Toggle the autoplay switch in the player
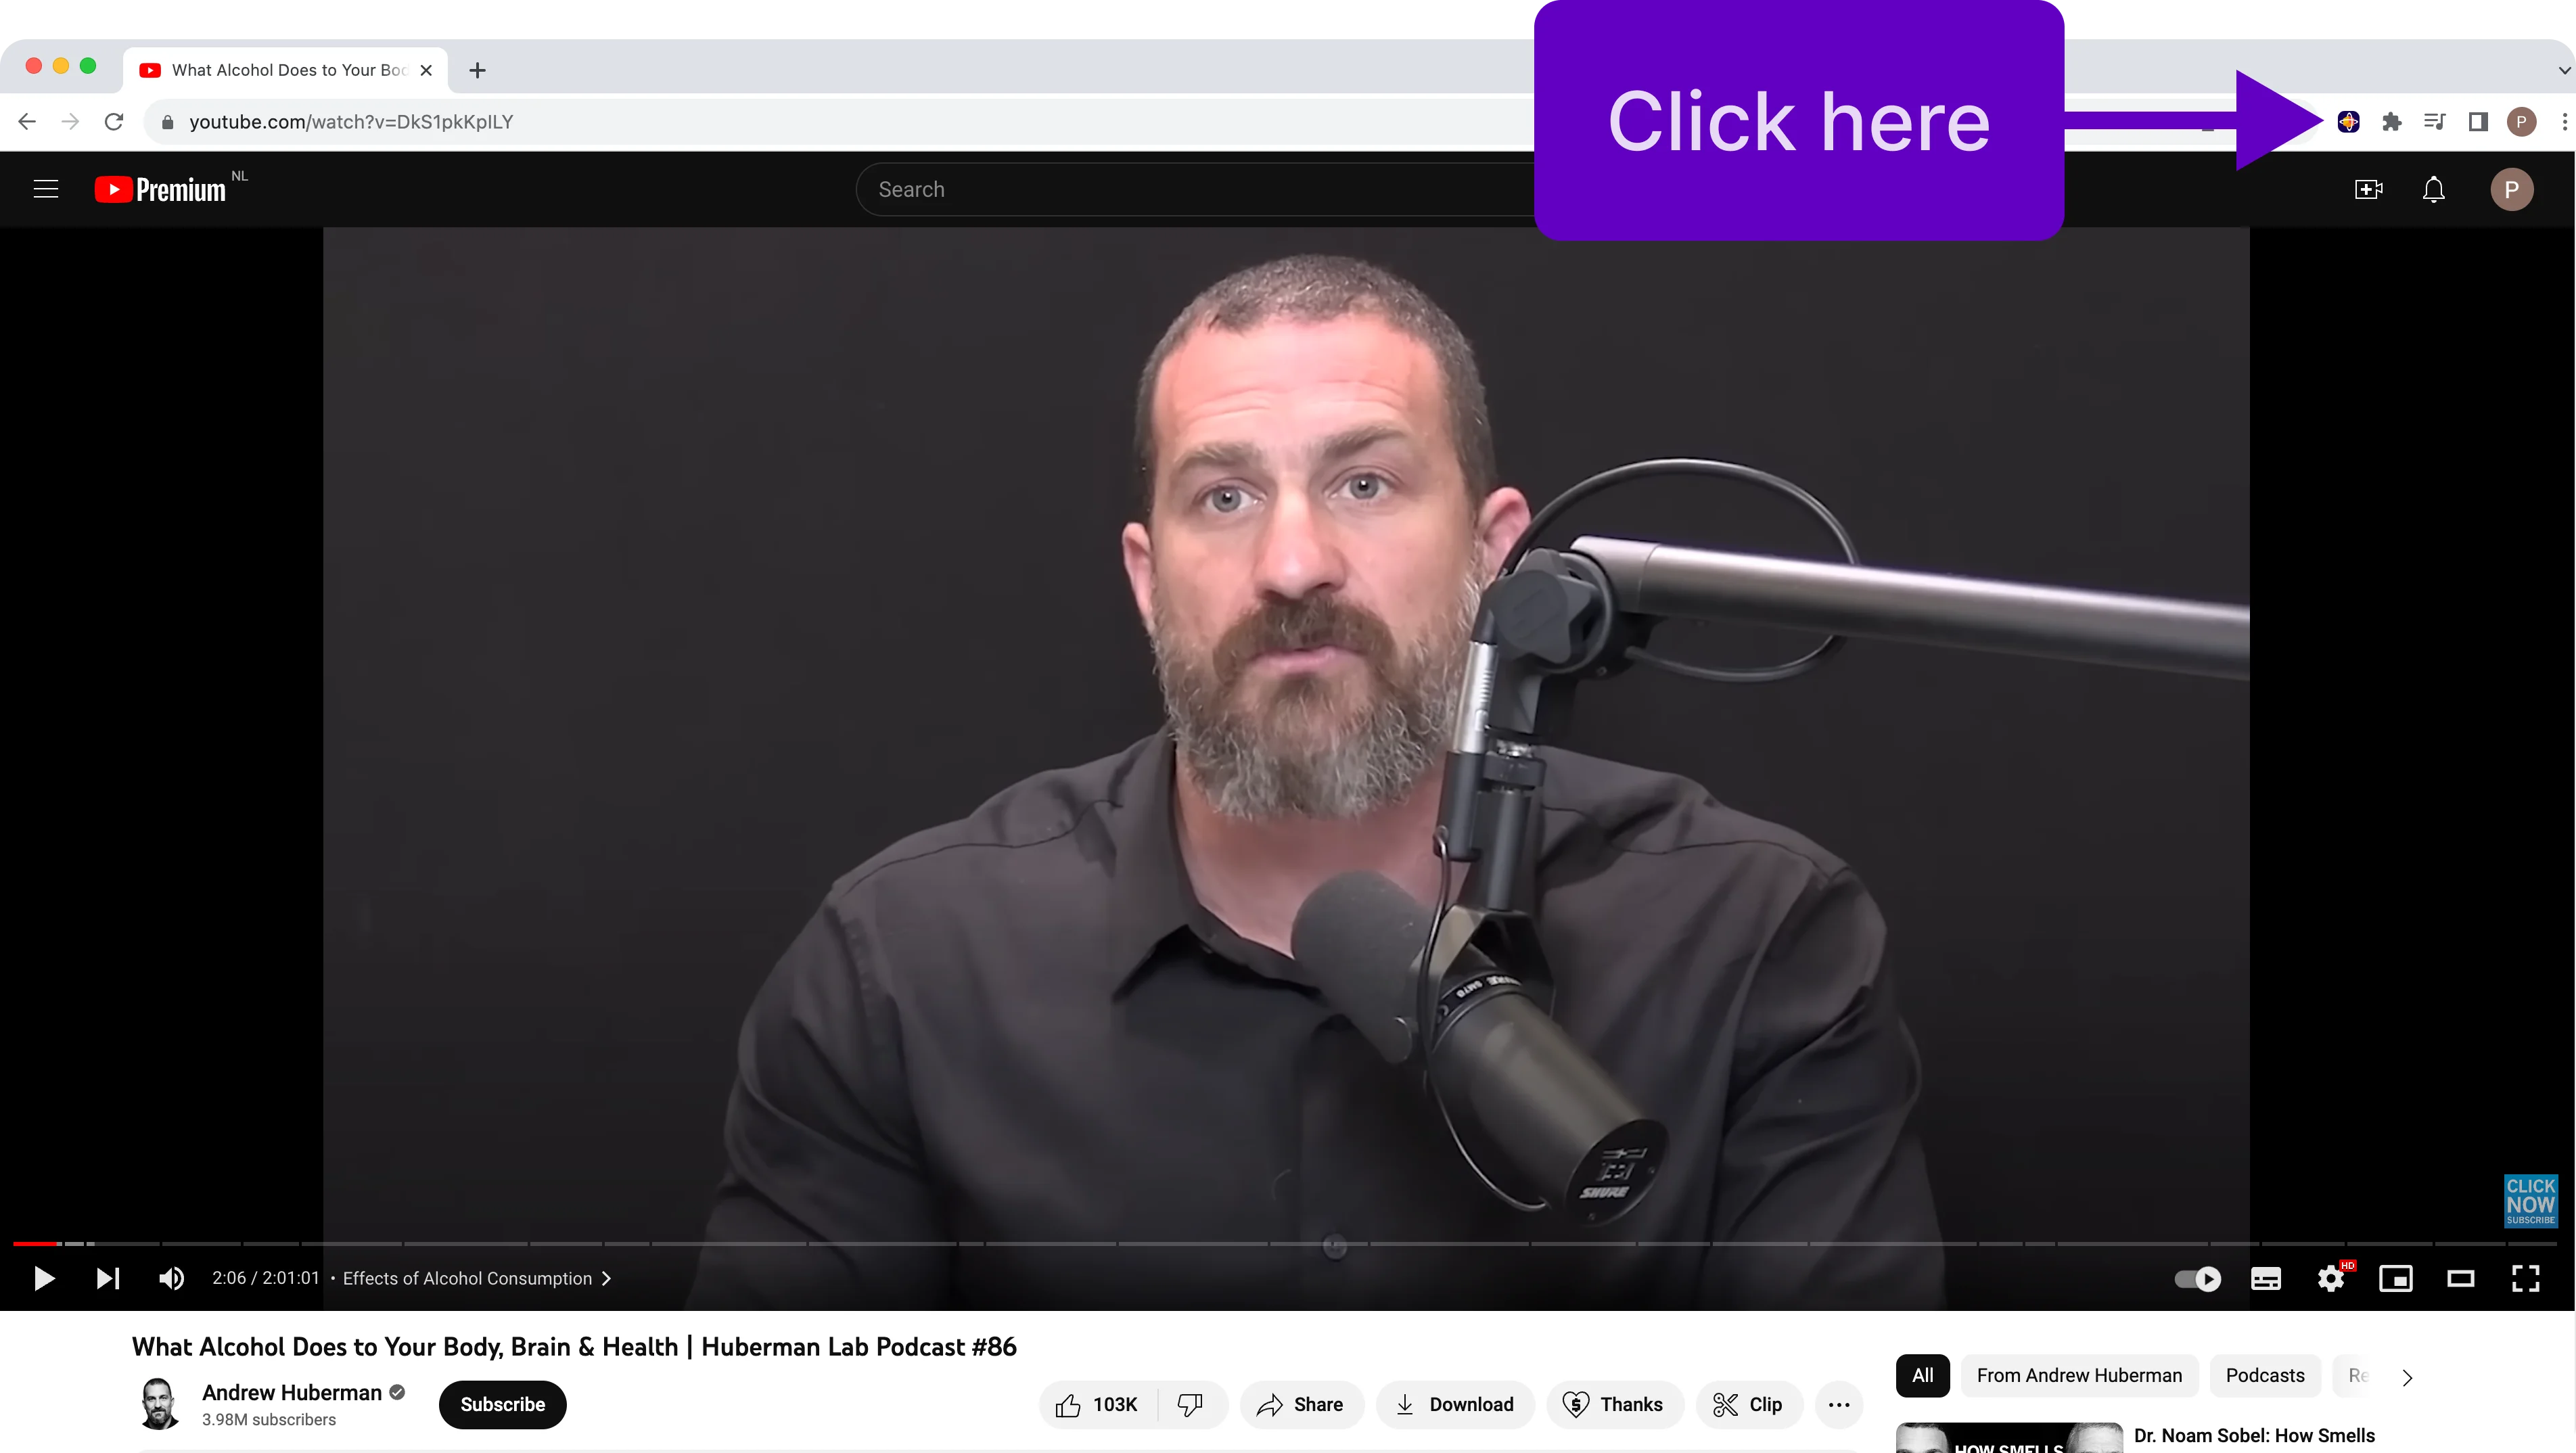Image resolution: width=2576 pixels, height=1453 pixels. 2197,1278
